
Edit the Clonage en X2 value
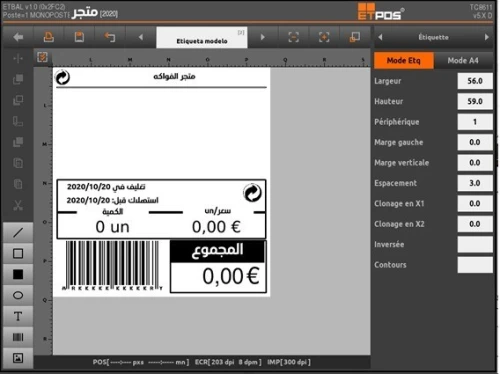click(x=475, y=224)
